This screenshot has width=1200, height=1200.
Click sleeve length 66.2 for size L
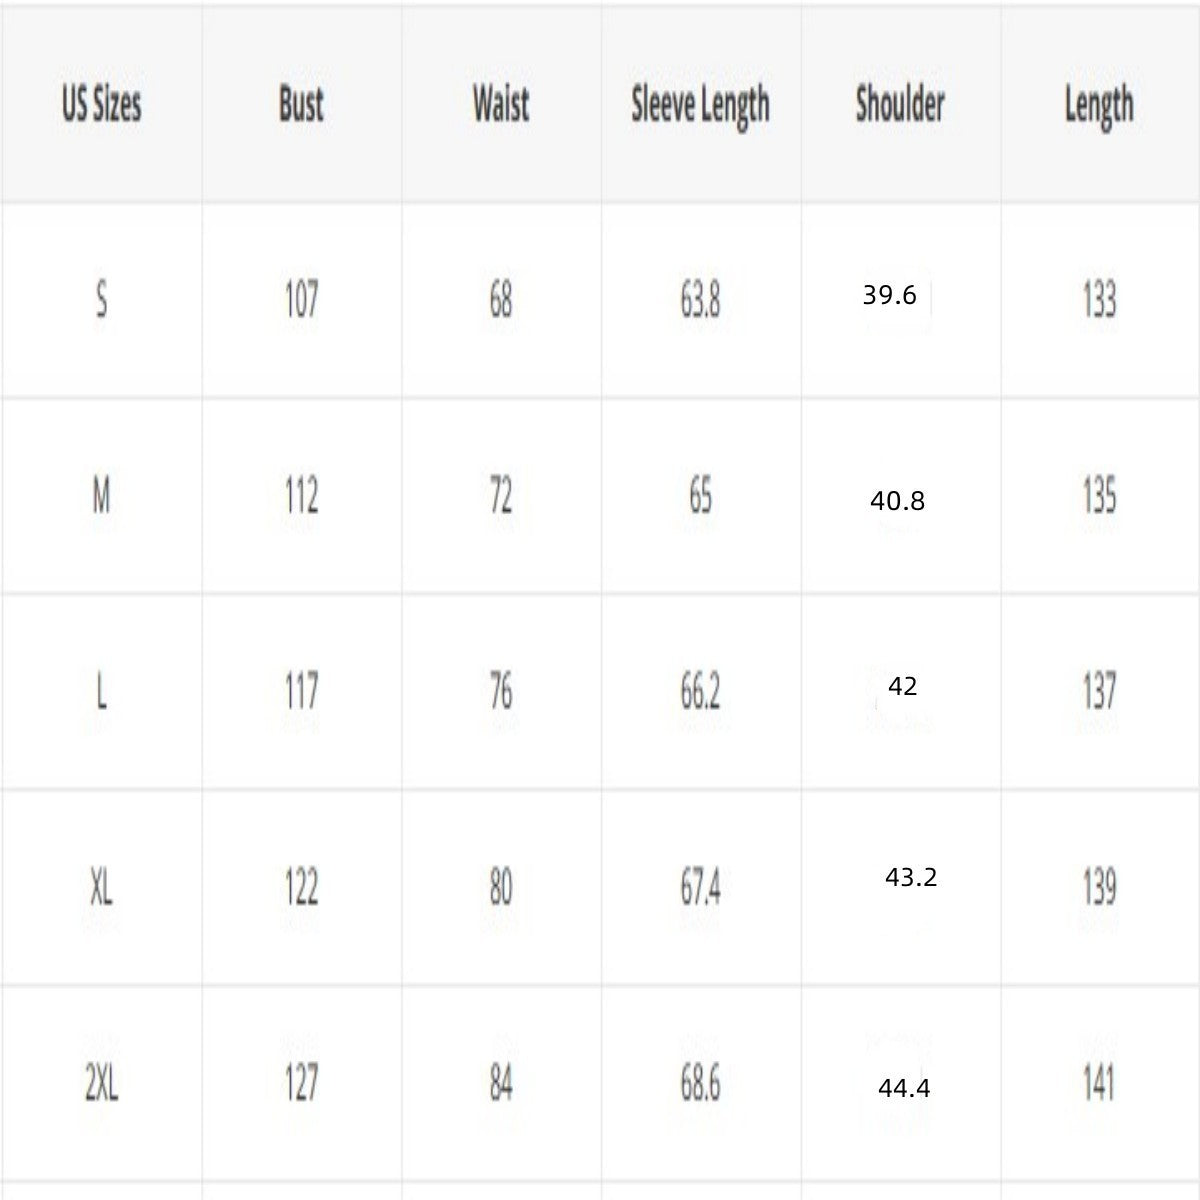(700, 691)
